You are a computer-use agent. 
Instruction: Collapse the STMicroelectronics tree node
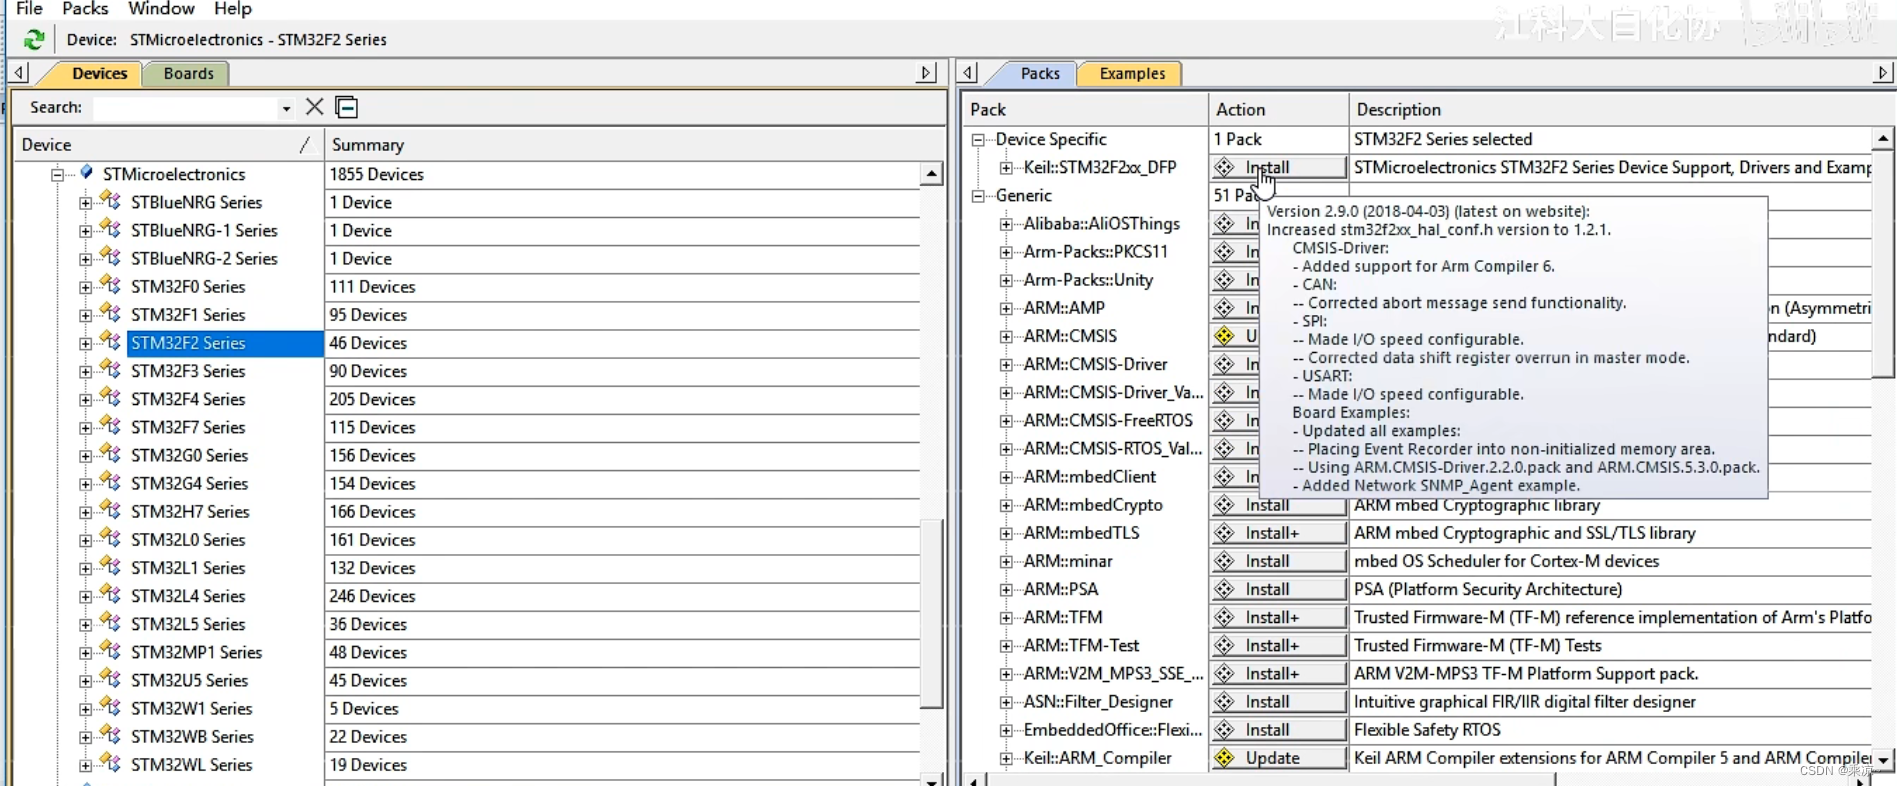58,174
